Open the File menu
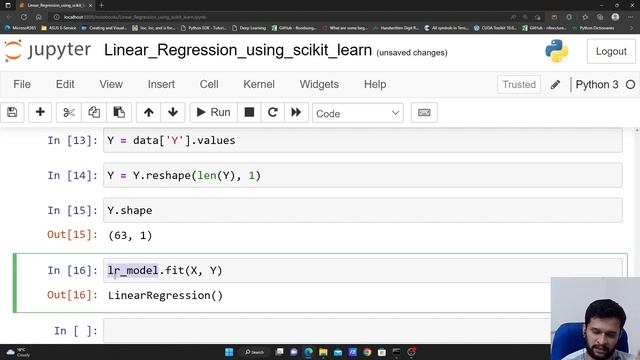The width and height of the screenshot is (640, 360). click(x=22, y=84)
